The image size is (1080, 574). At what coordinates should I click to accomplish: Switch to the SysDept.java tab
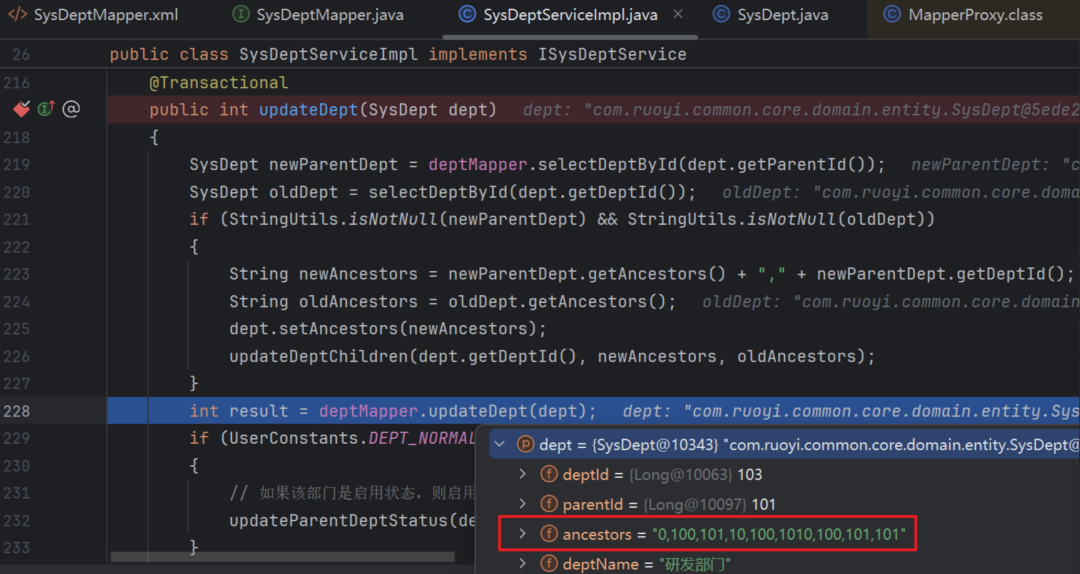pos(782,14)
